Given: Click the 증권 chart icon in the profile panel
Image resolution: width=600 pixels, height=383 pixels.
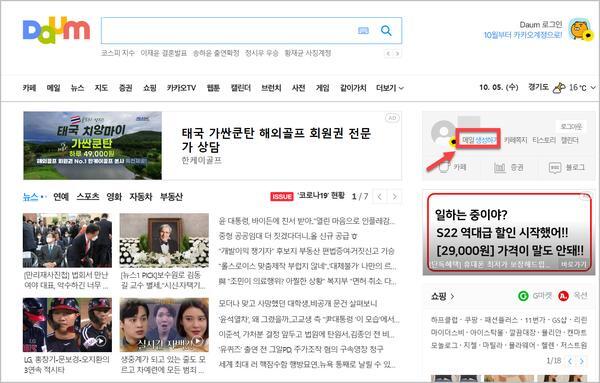Looking at the screenshot, I should coord(499,167).
